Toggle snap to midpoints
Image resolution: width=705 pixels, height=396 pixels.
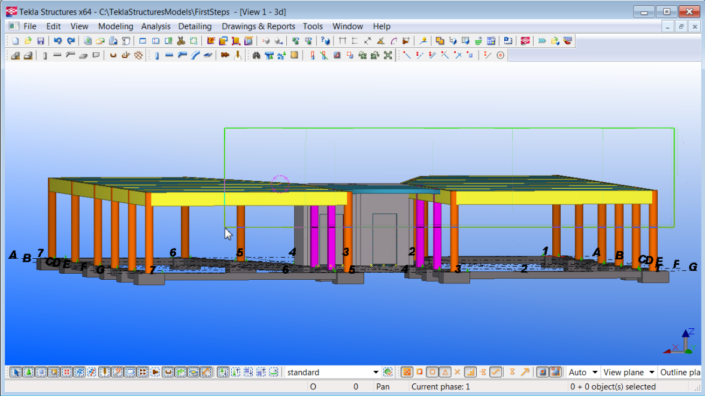click(x=445, y=372)
